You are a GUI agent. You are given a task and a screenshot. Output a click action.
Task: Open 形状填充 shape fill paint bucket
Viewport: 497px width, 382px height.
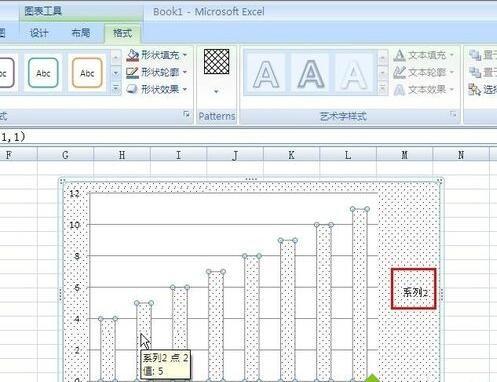point(133,55)
